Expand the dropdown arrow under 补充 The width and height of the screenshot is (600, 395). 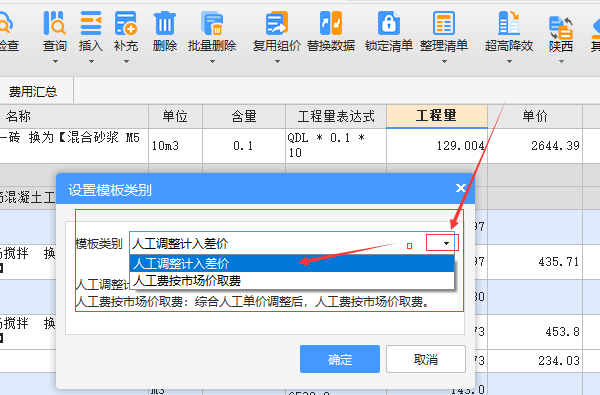point(126,62)
